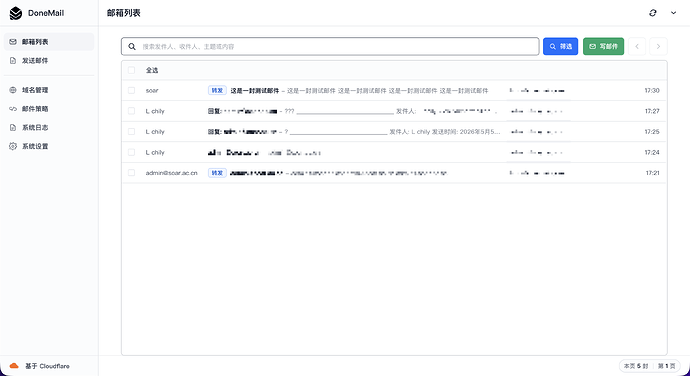Check the box for the 17:24 email
This screenshot has height=376, width=690.
click(x=131, y=152)
